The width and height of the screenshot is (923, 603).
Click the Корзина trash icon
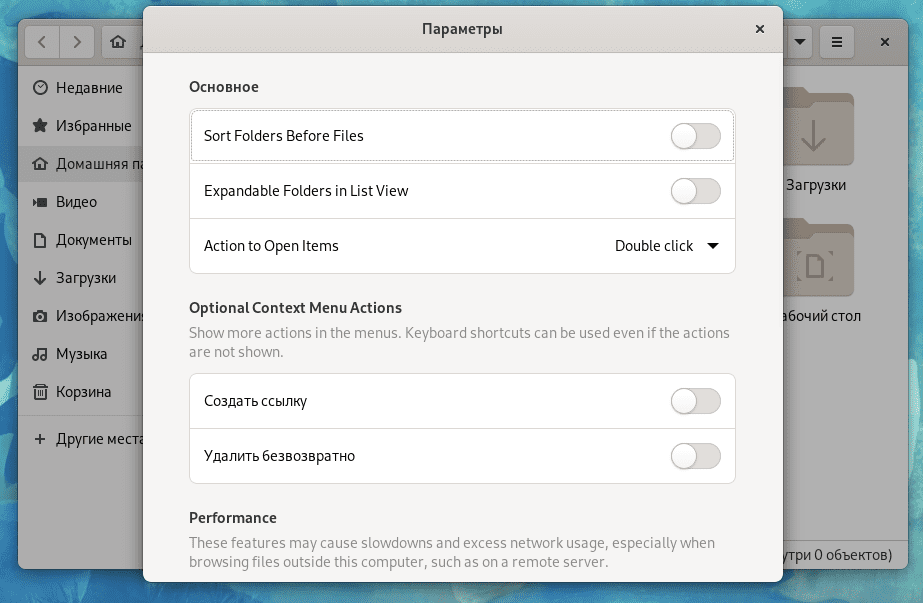[x=40, y=392]
